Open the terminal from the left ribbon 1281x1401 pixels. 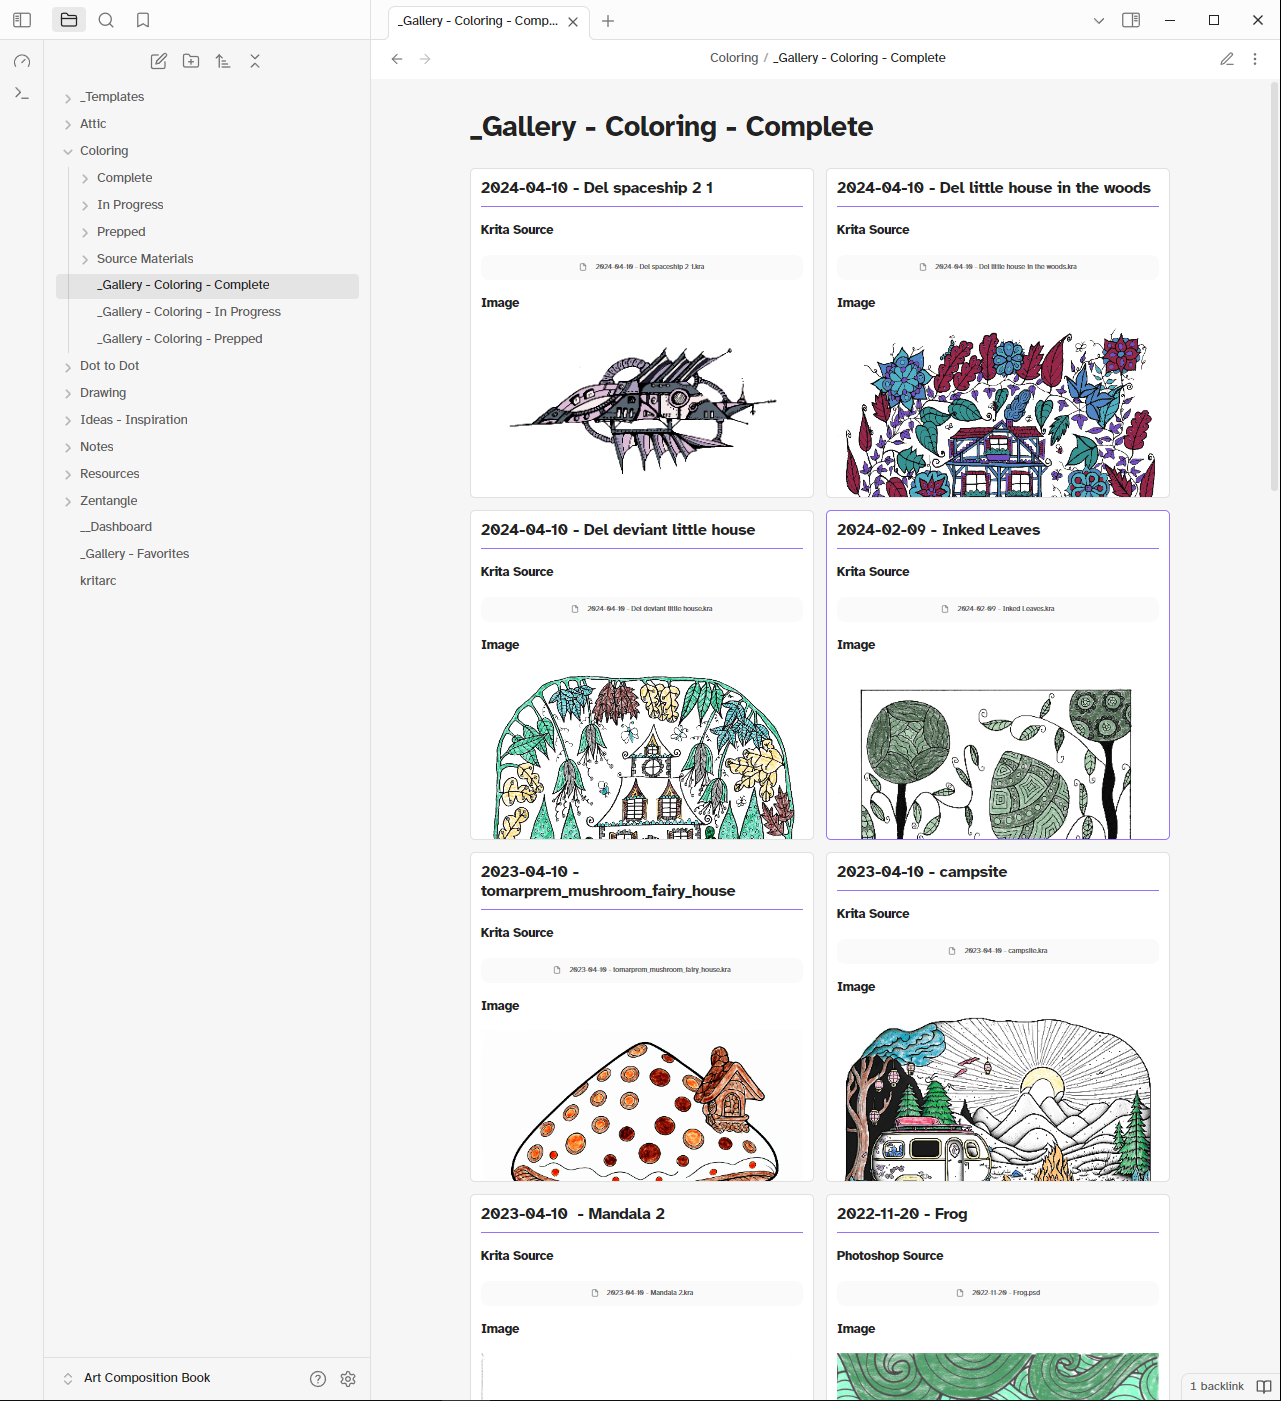pyautogui.click(x=21, y=93)
